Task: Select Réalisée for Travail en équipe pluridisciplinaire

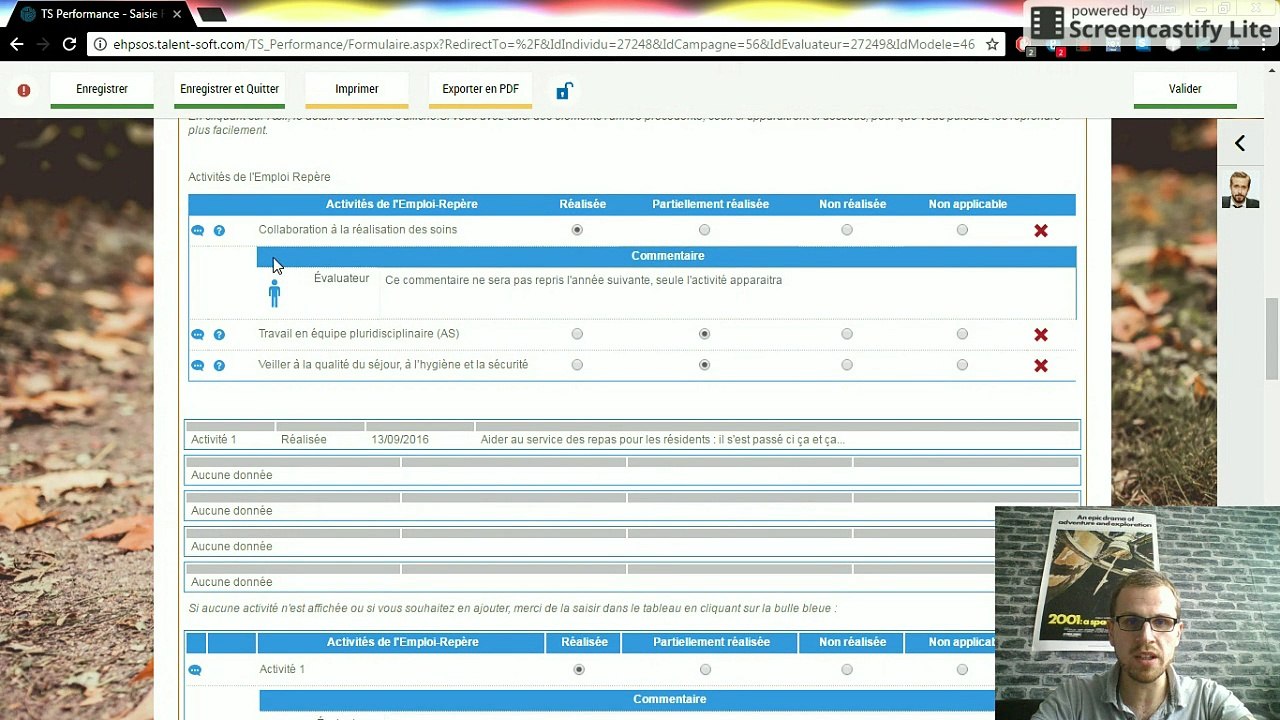Action: tap(577, 334)
